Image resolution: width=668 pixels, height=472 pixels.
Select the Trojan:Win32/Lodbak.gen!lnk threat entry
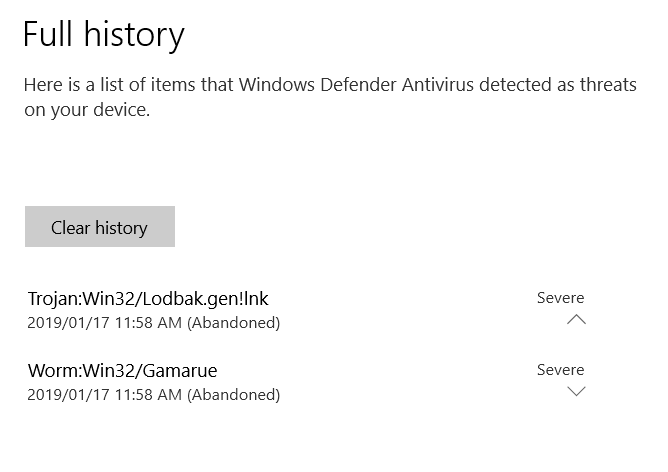pos(148,298)
